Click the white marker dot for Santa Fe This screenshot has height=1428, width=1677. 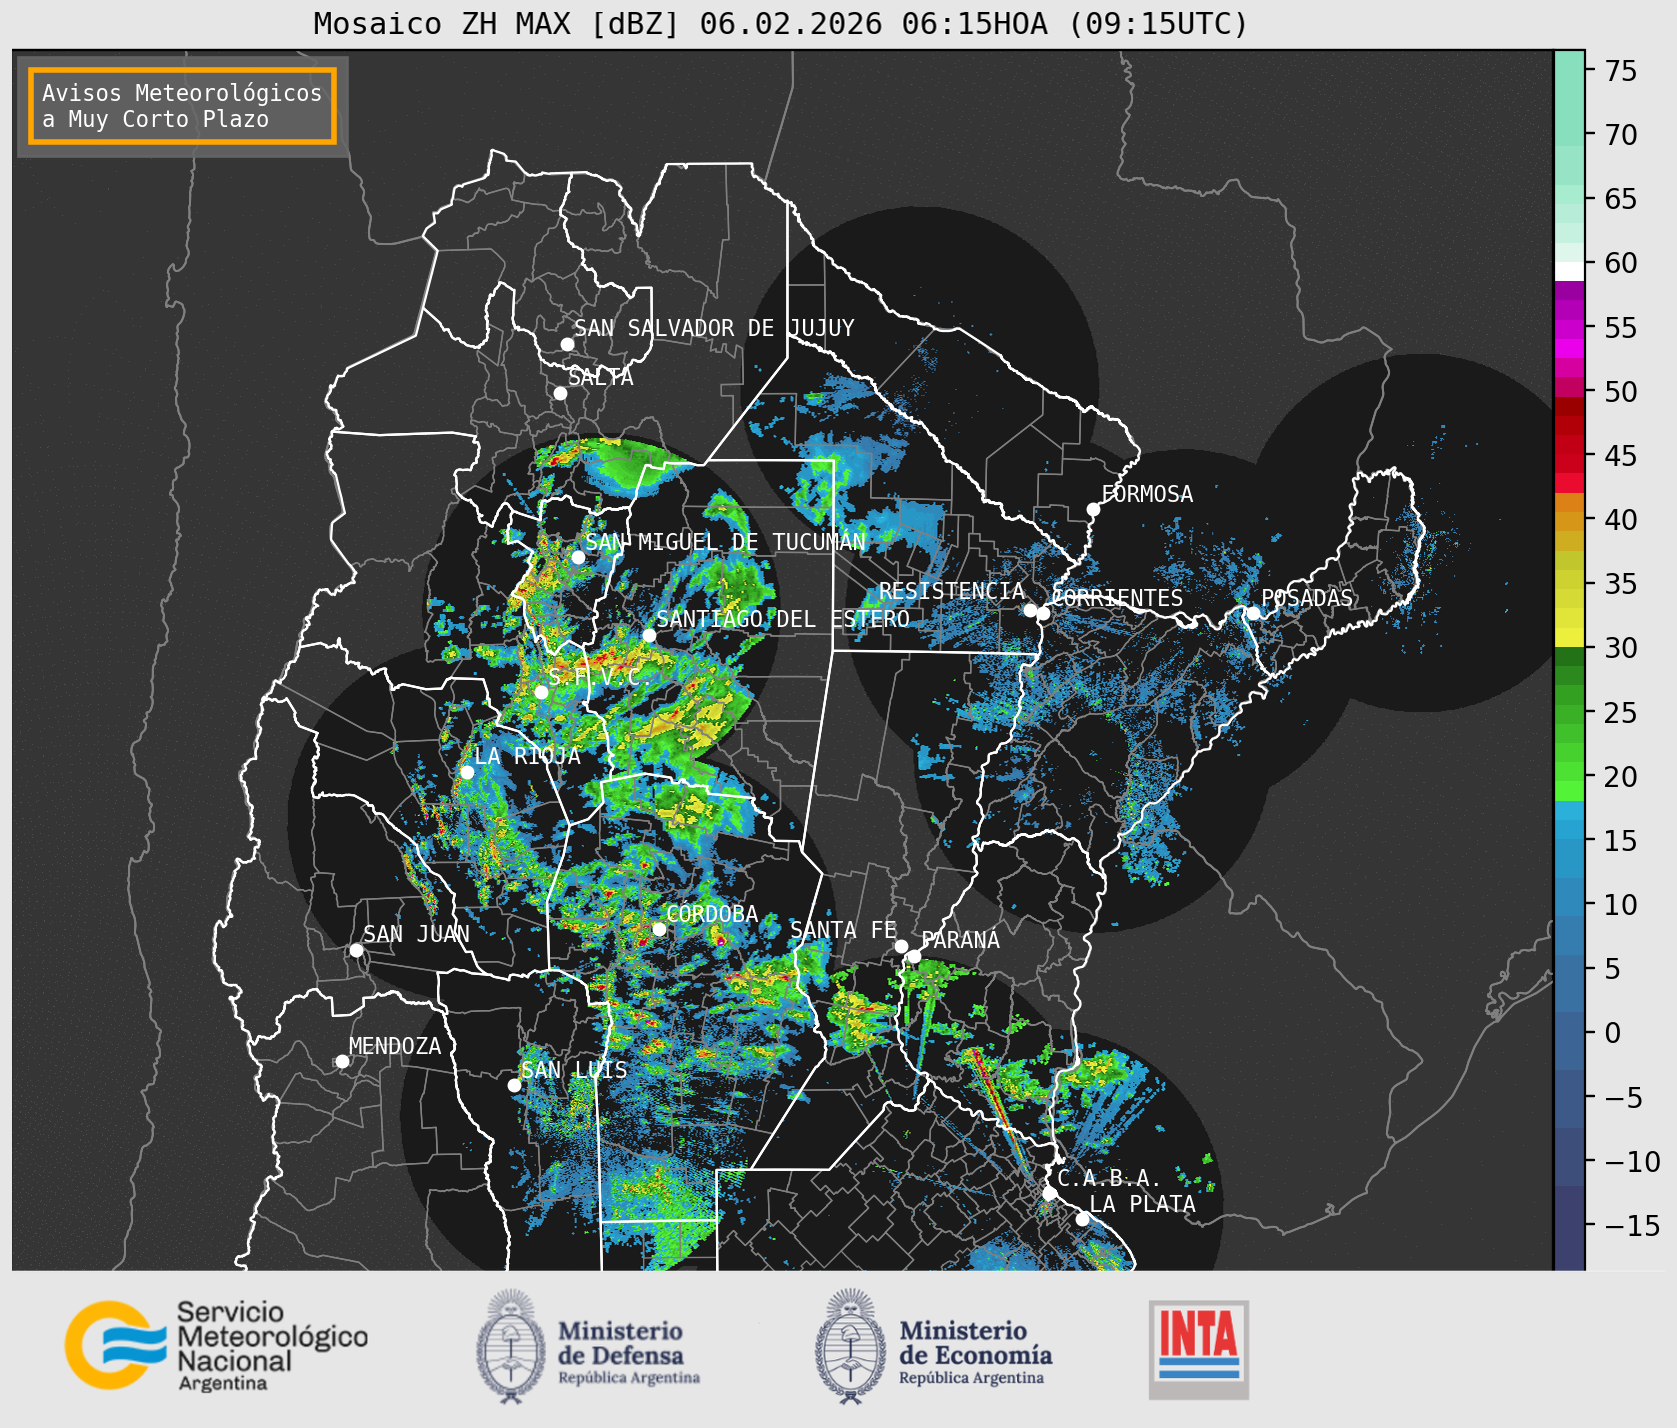click(901, 946)
